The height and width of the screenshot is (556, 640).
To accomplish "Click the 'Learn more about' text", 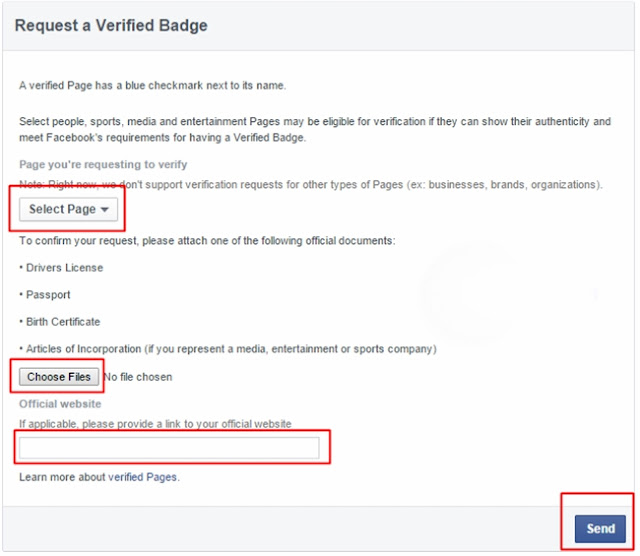I will click(x=62, y=477).
